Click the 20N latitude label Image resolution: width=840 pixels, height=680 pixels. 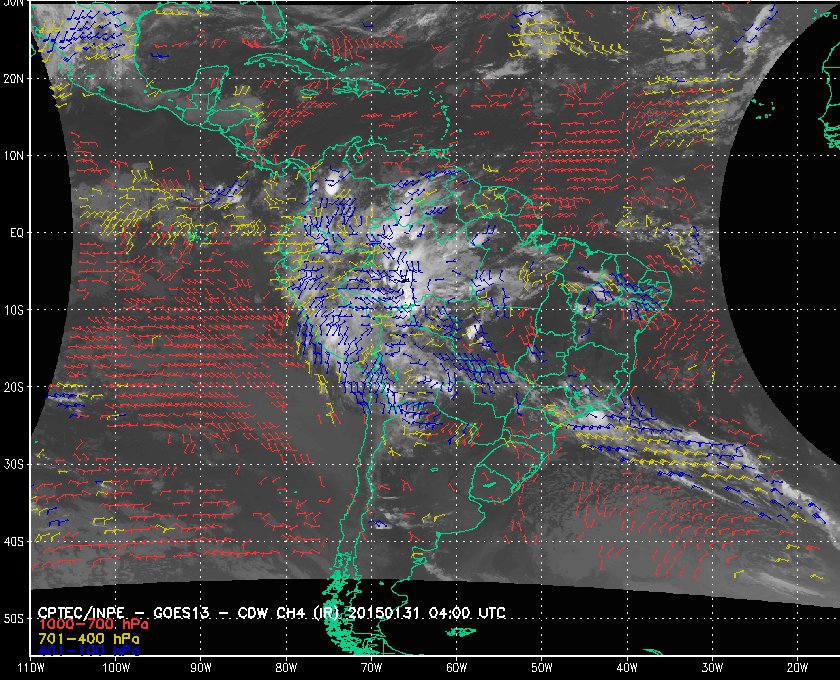14,79
